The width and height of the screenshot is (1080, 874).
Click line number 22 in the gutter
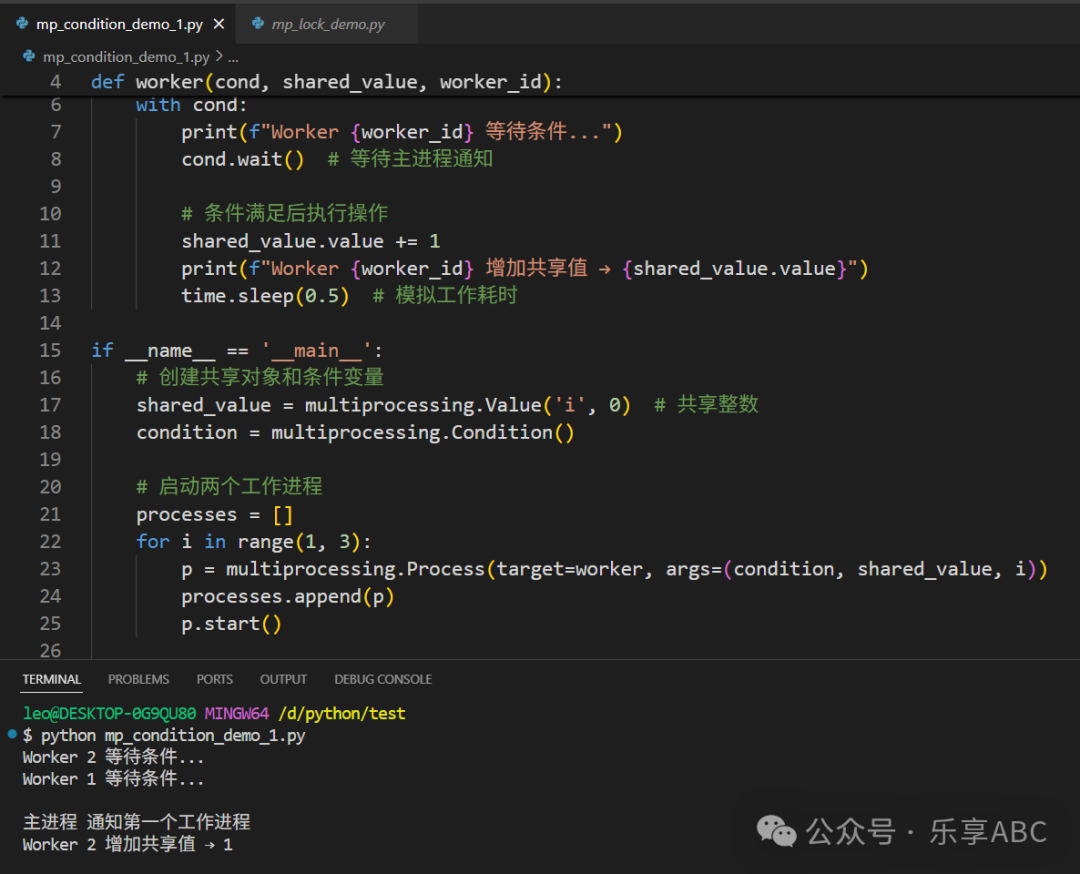click(x=50, y=541)
